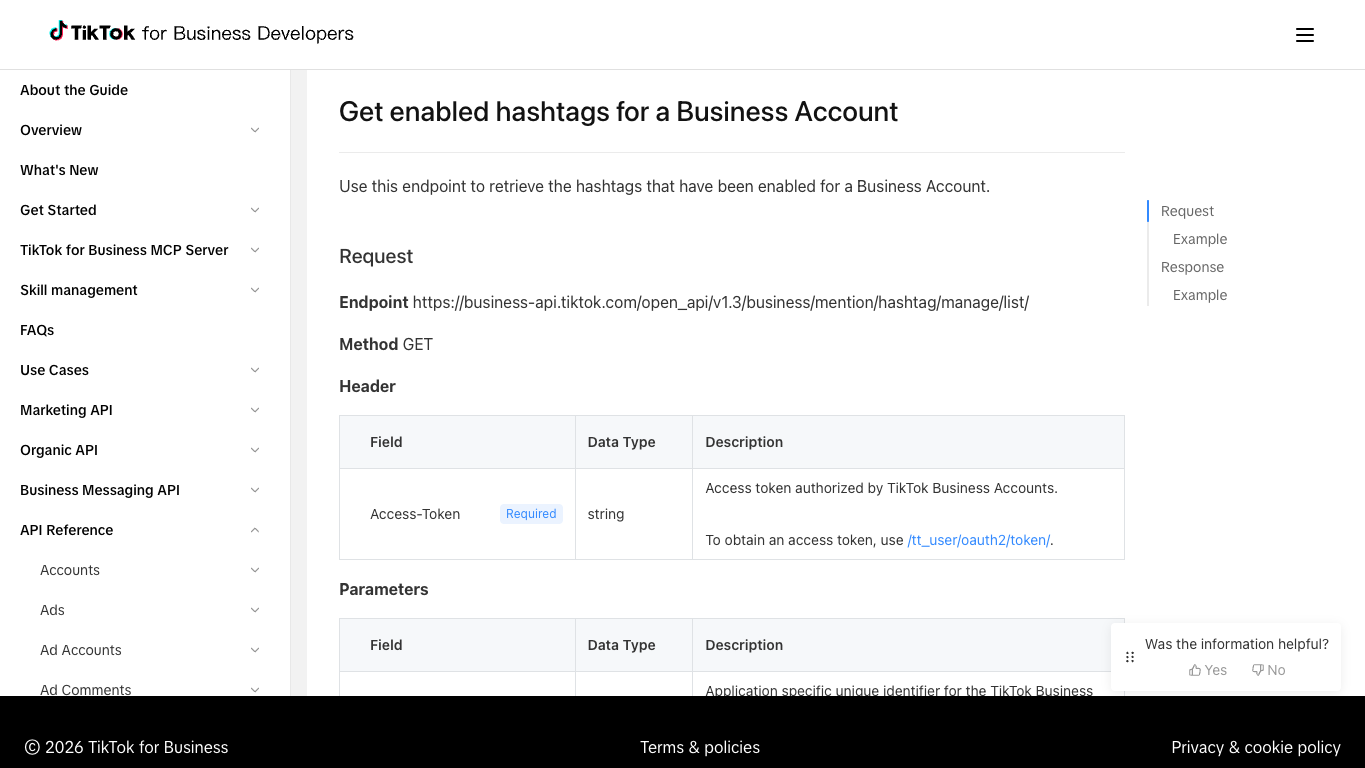
Task: Click the Request section heading
Action: (x=376, y=256)
